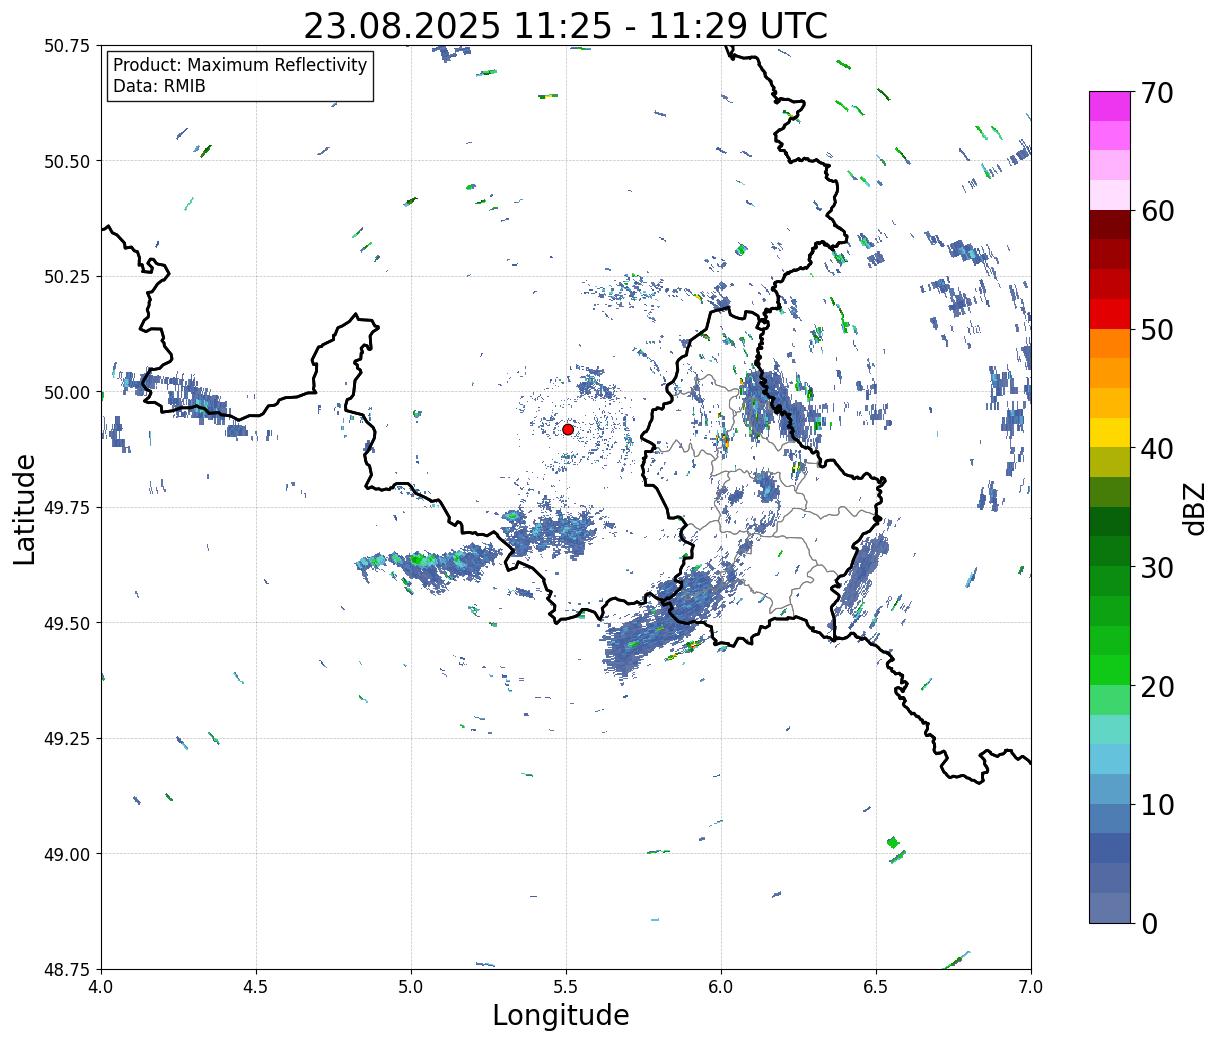Click the longitude tick label 4.5
1219x1040 pixels.
[256, 986]
